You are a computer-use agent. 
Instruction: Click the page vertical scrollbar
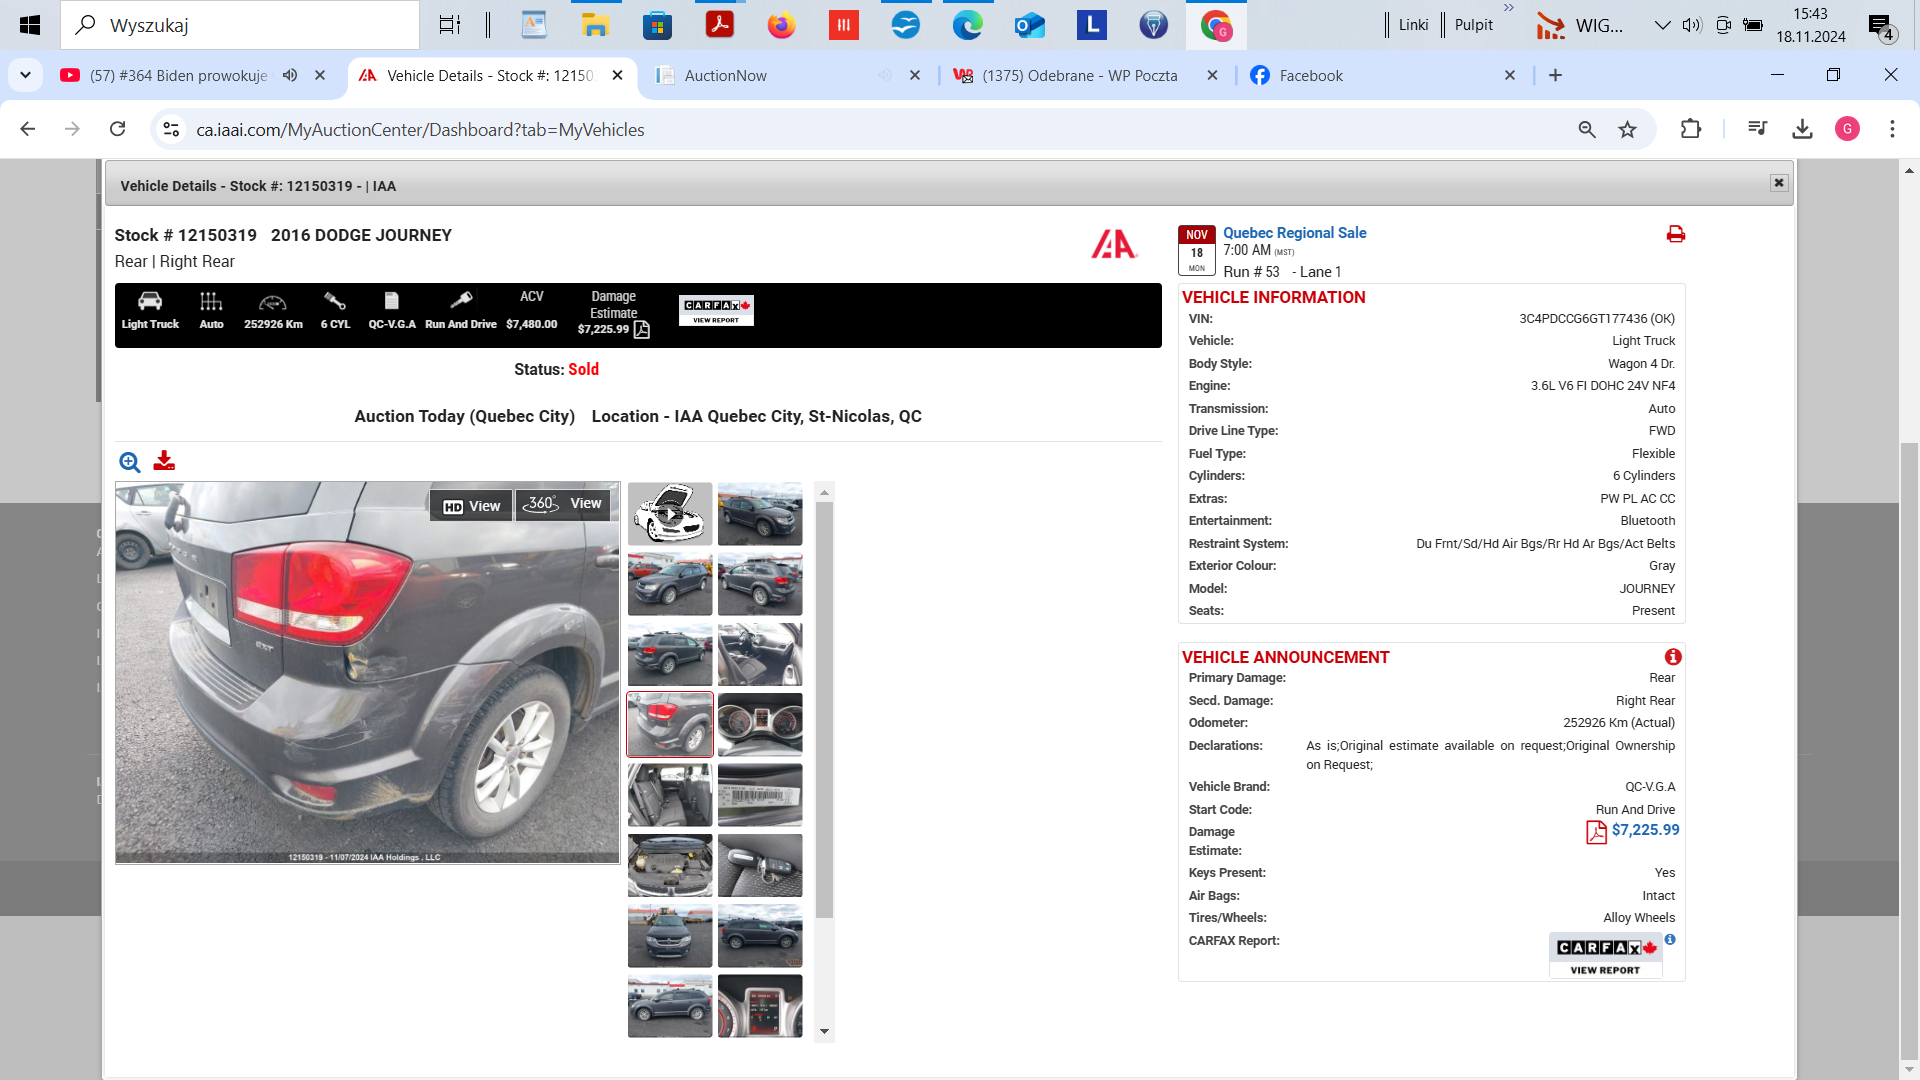pyautogui.click(x=1909, y=750)
